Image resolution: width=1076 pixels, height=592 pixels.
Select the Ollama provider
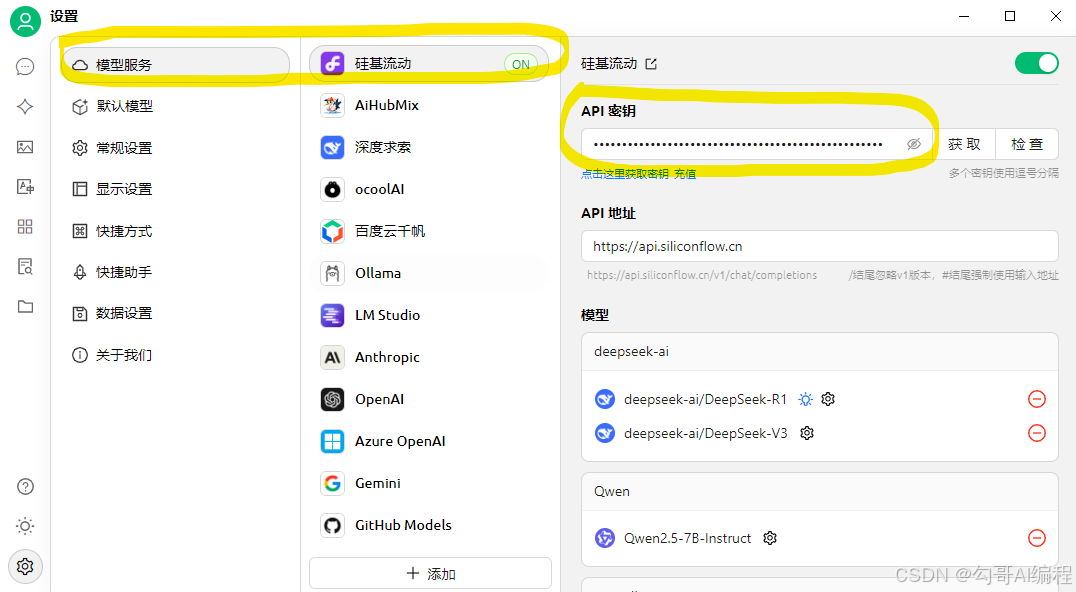point(429,273)
